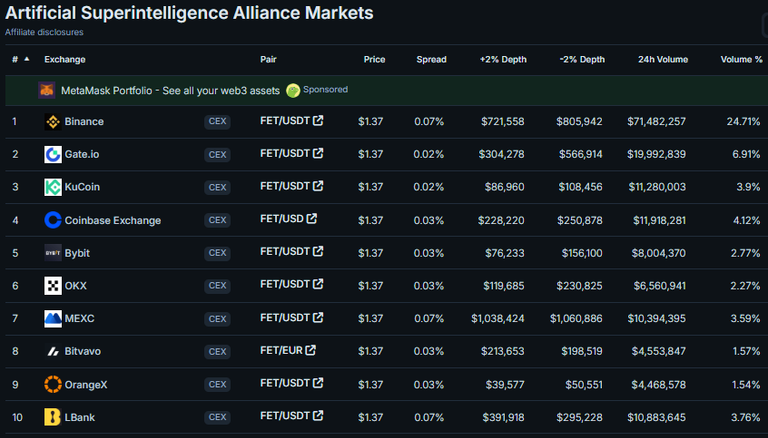Open the LBank exchange page

(x=80, y=417)
